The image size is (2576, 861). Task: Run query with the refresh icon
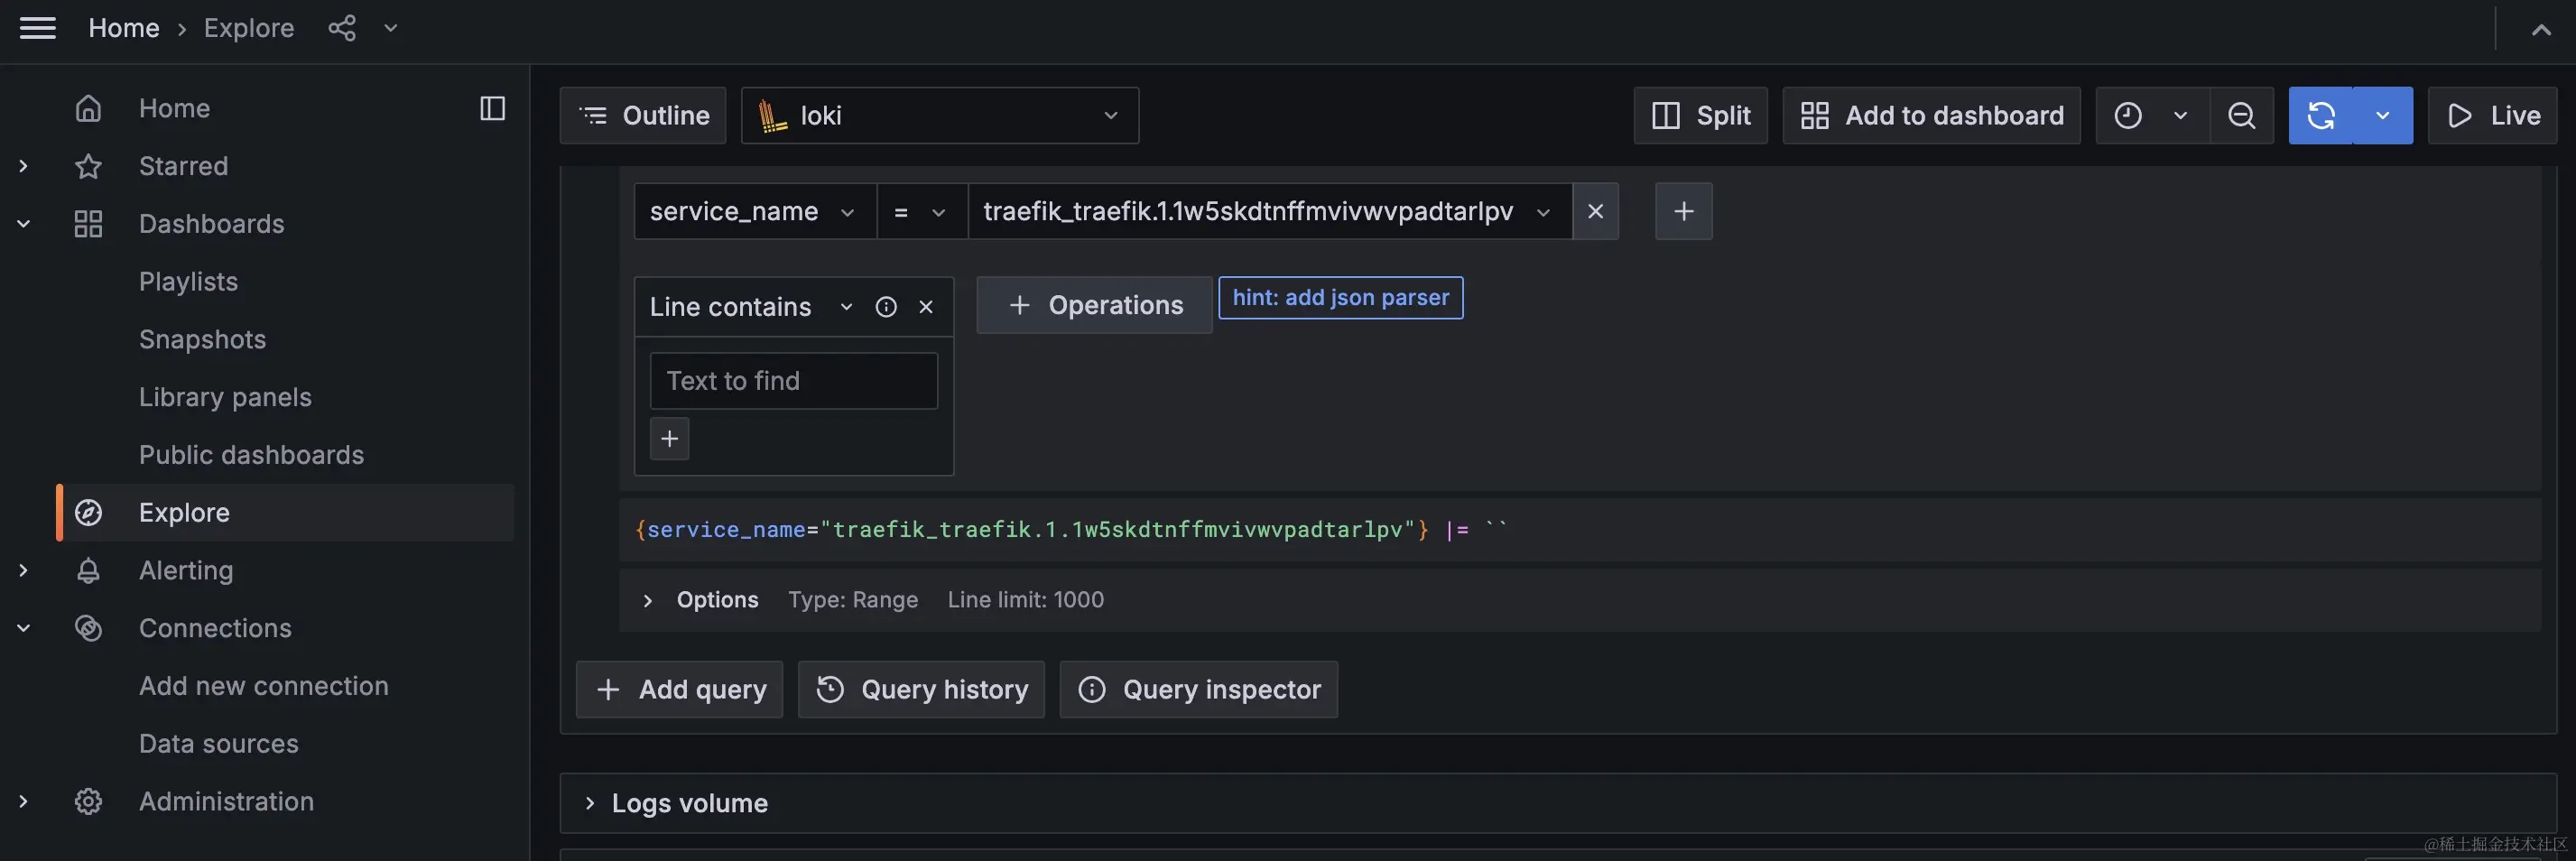[2320, 116]
